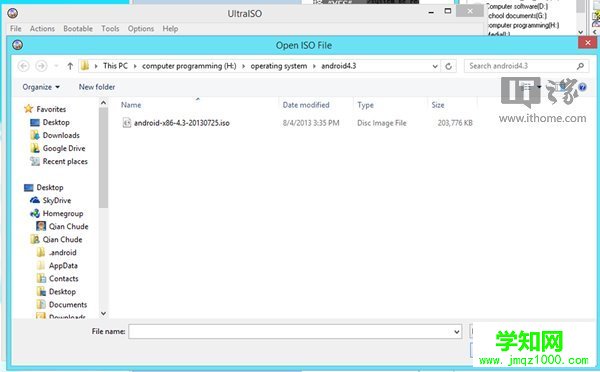Open the Contacts folder

click(x=64, y=279)
